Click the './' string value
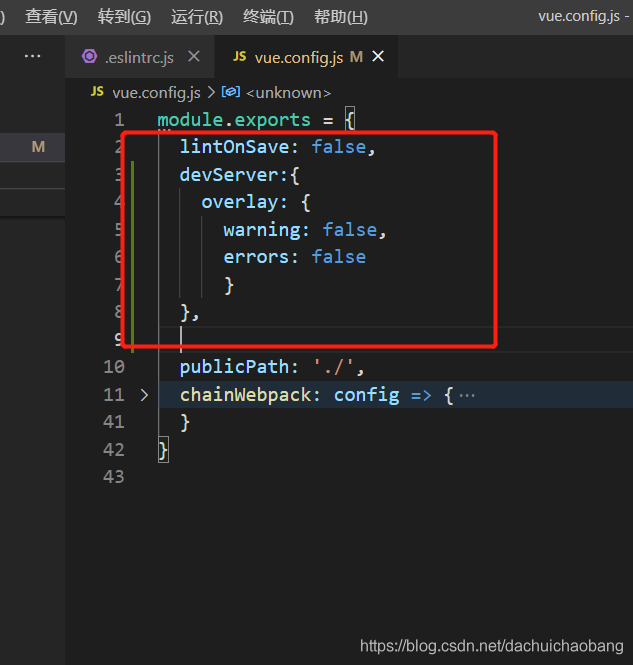This screenshot has width=633, height=665. [333, 367]
